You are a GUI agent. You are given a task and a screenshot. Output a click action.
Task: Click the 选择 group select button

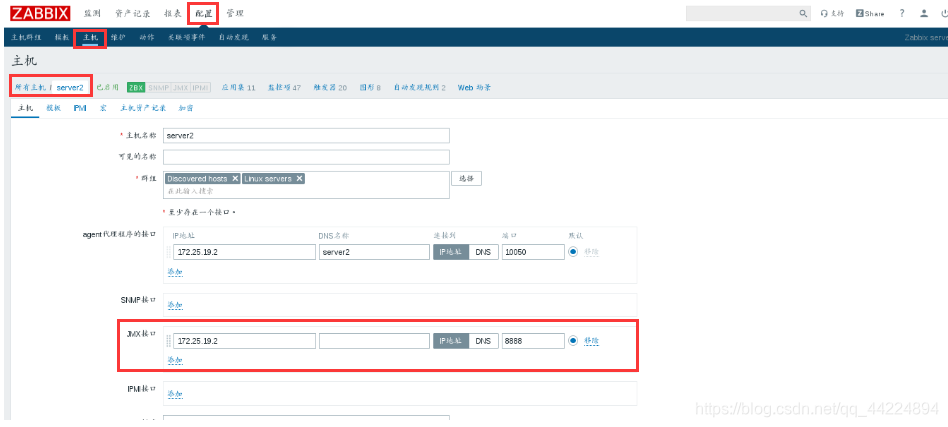tap(467, 179)
